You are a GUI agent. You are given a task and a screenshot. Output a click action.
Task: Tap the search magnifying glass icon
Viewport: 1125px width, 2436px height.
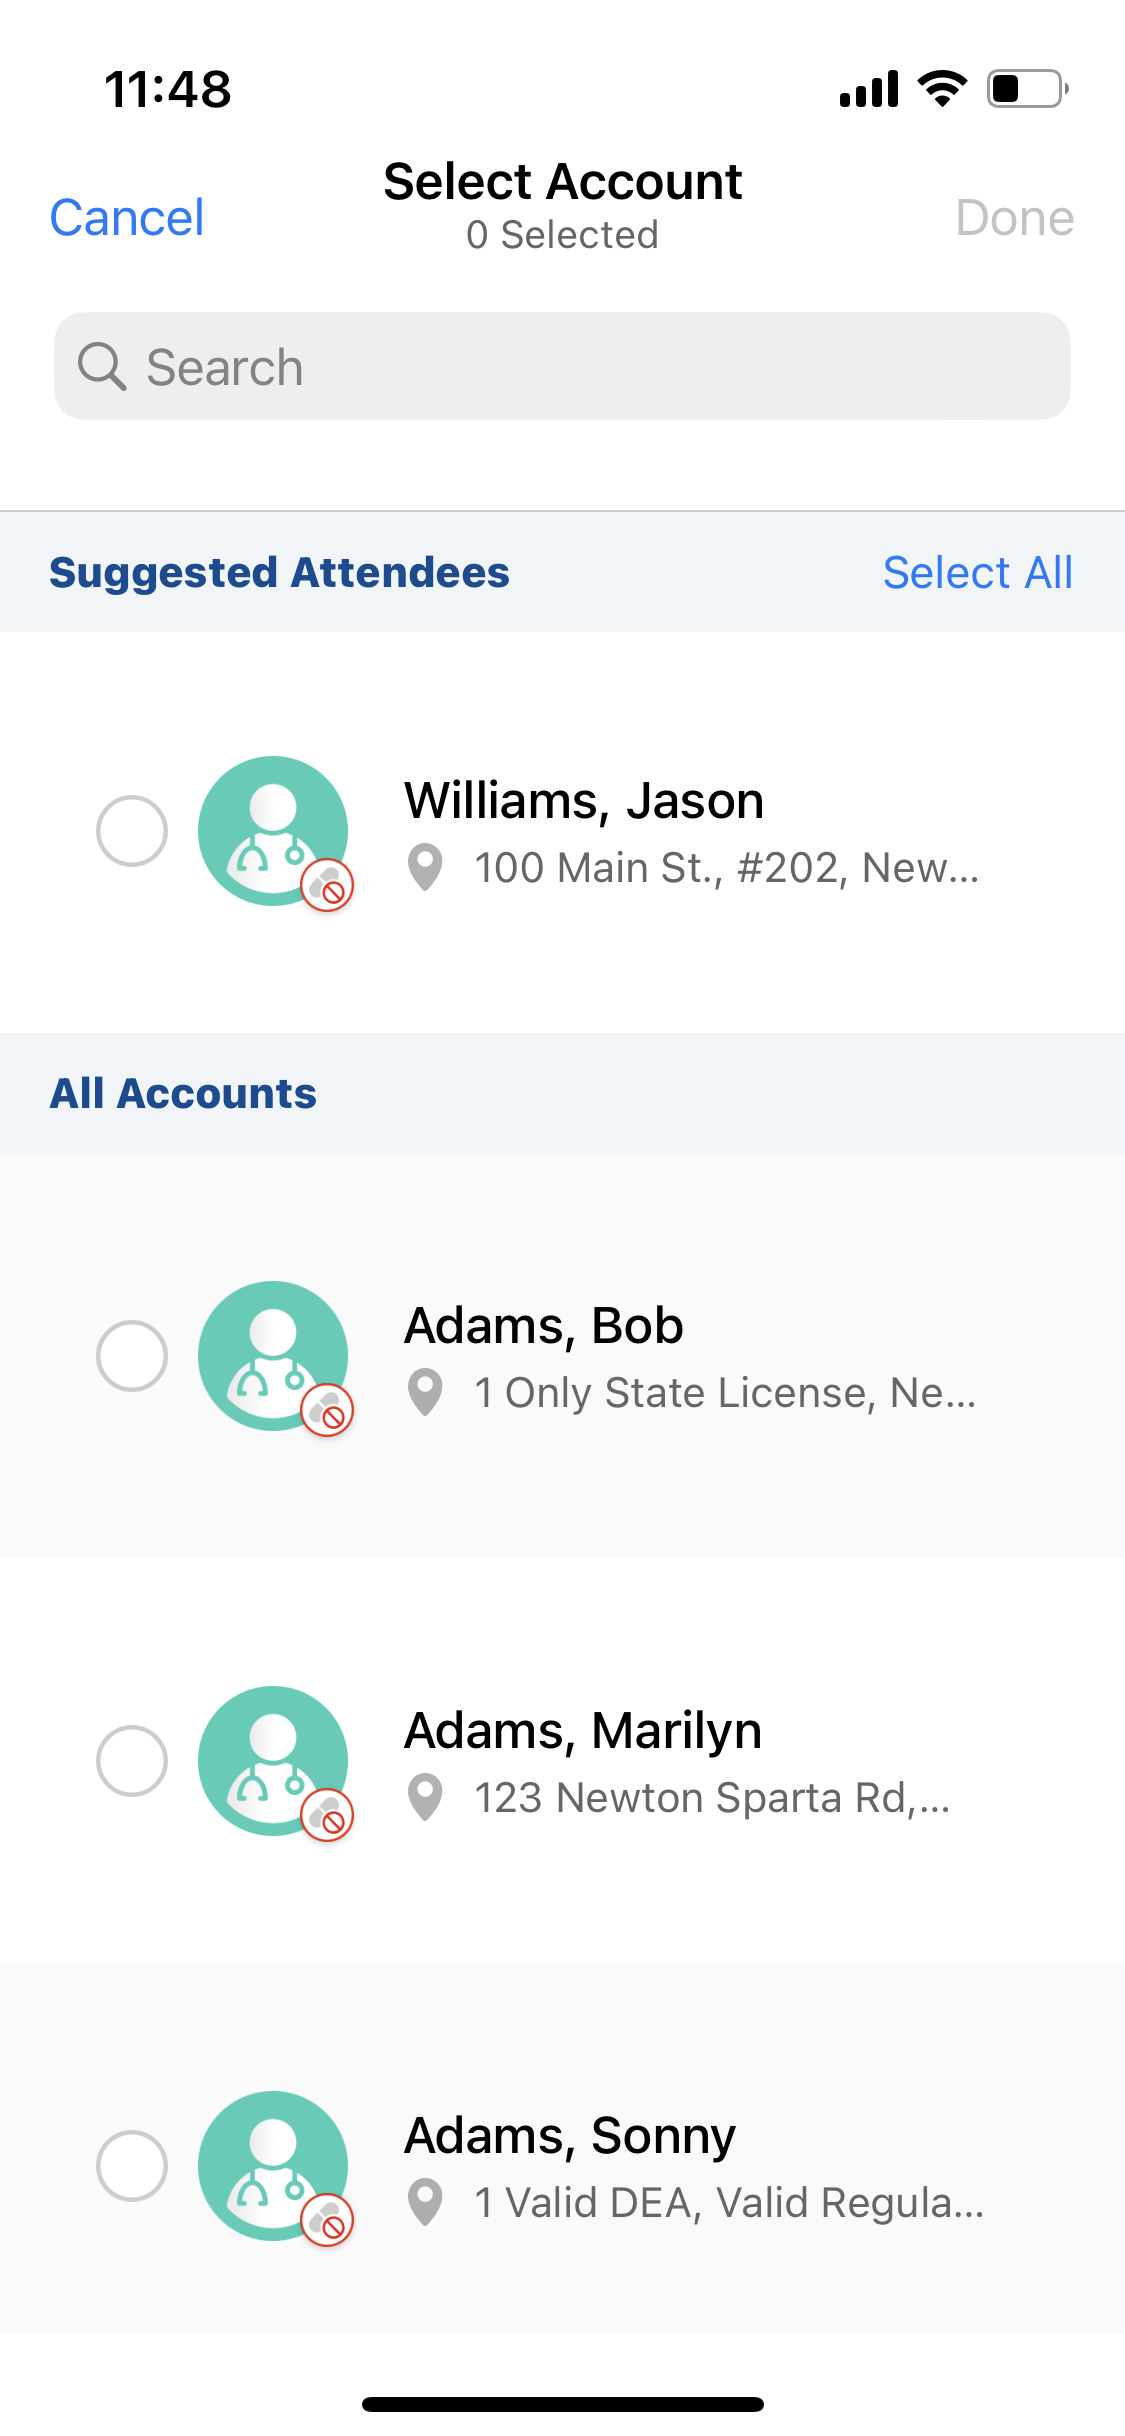click(102, 366)
